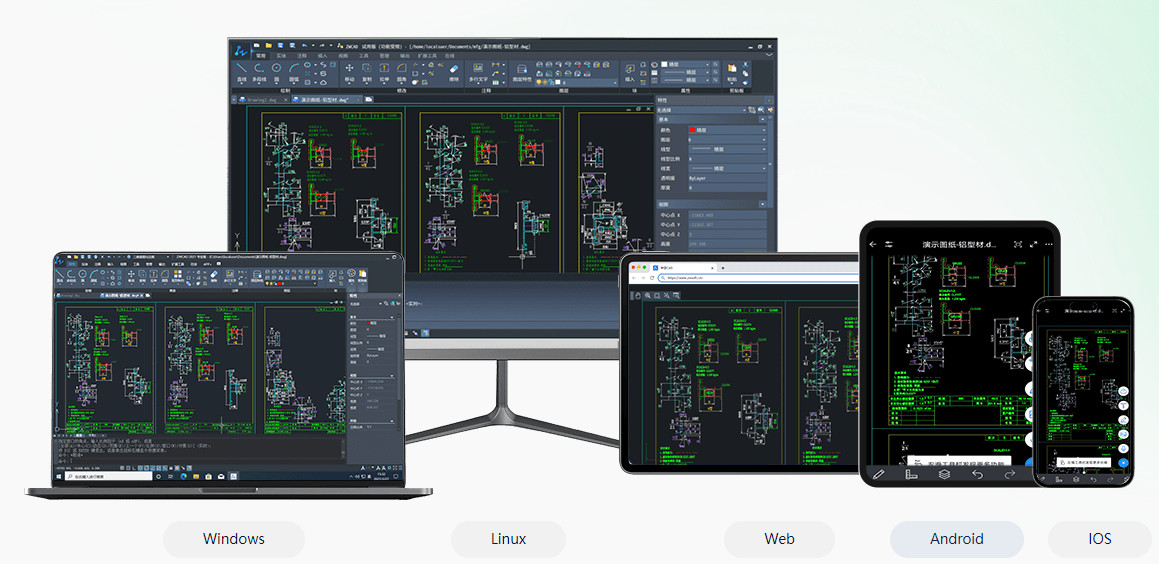
Task: Click the Windows Start button on laptop taskbar
Action: coord(58,477)
